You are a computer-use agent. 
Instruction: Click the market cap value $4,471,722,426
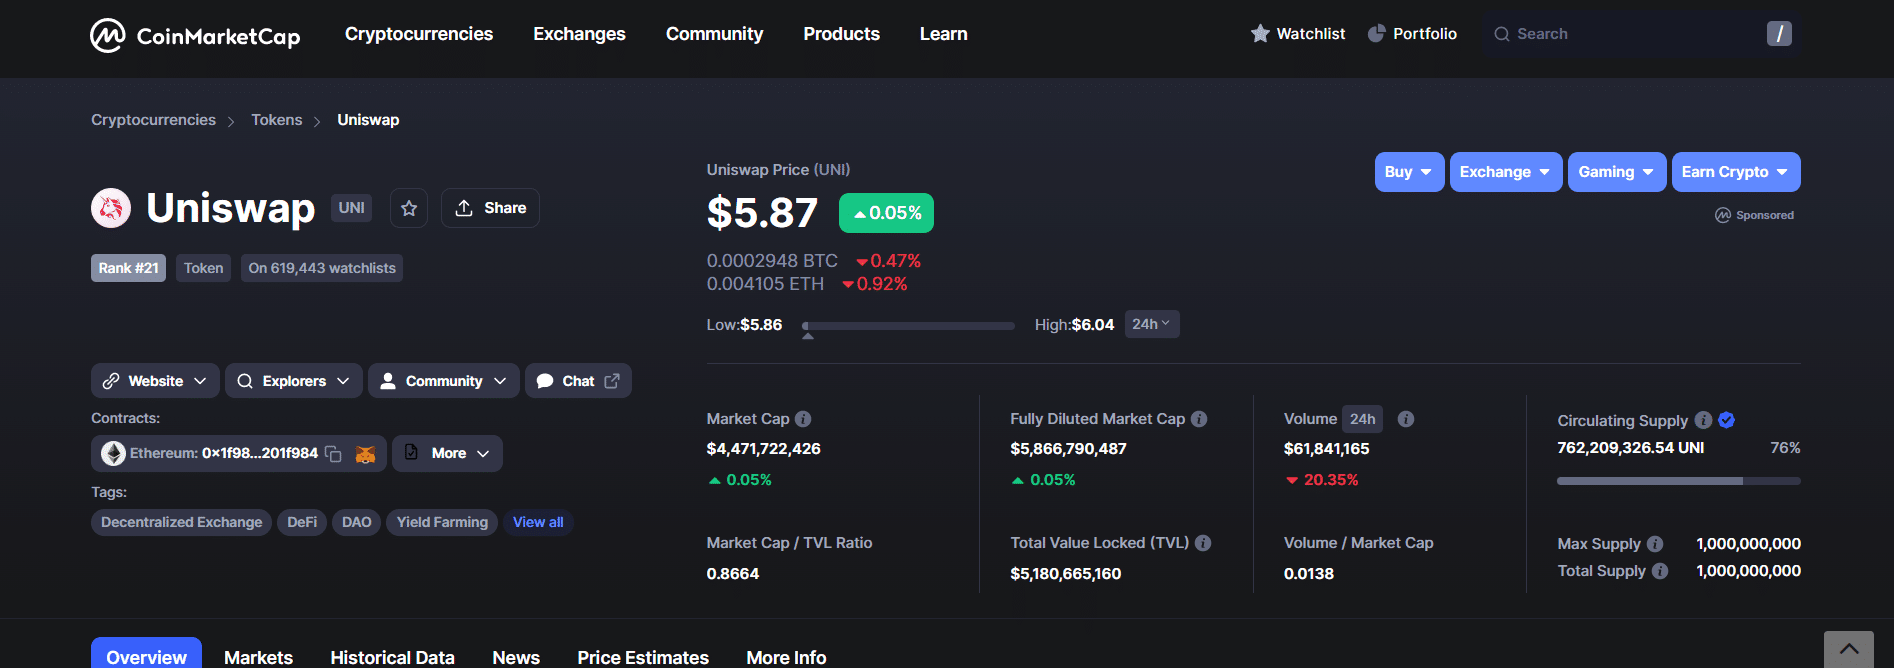[x=763, y=449]
